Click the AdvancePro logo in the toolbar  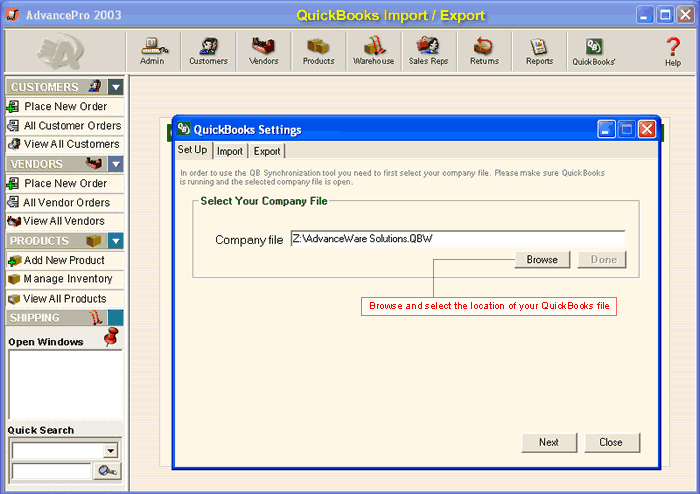61,51
